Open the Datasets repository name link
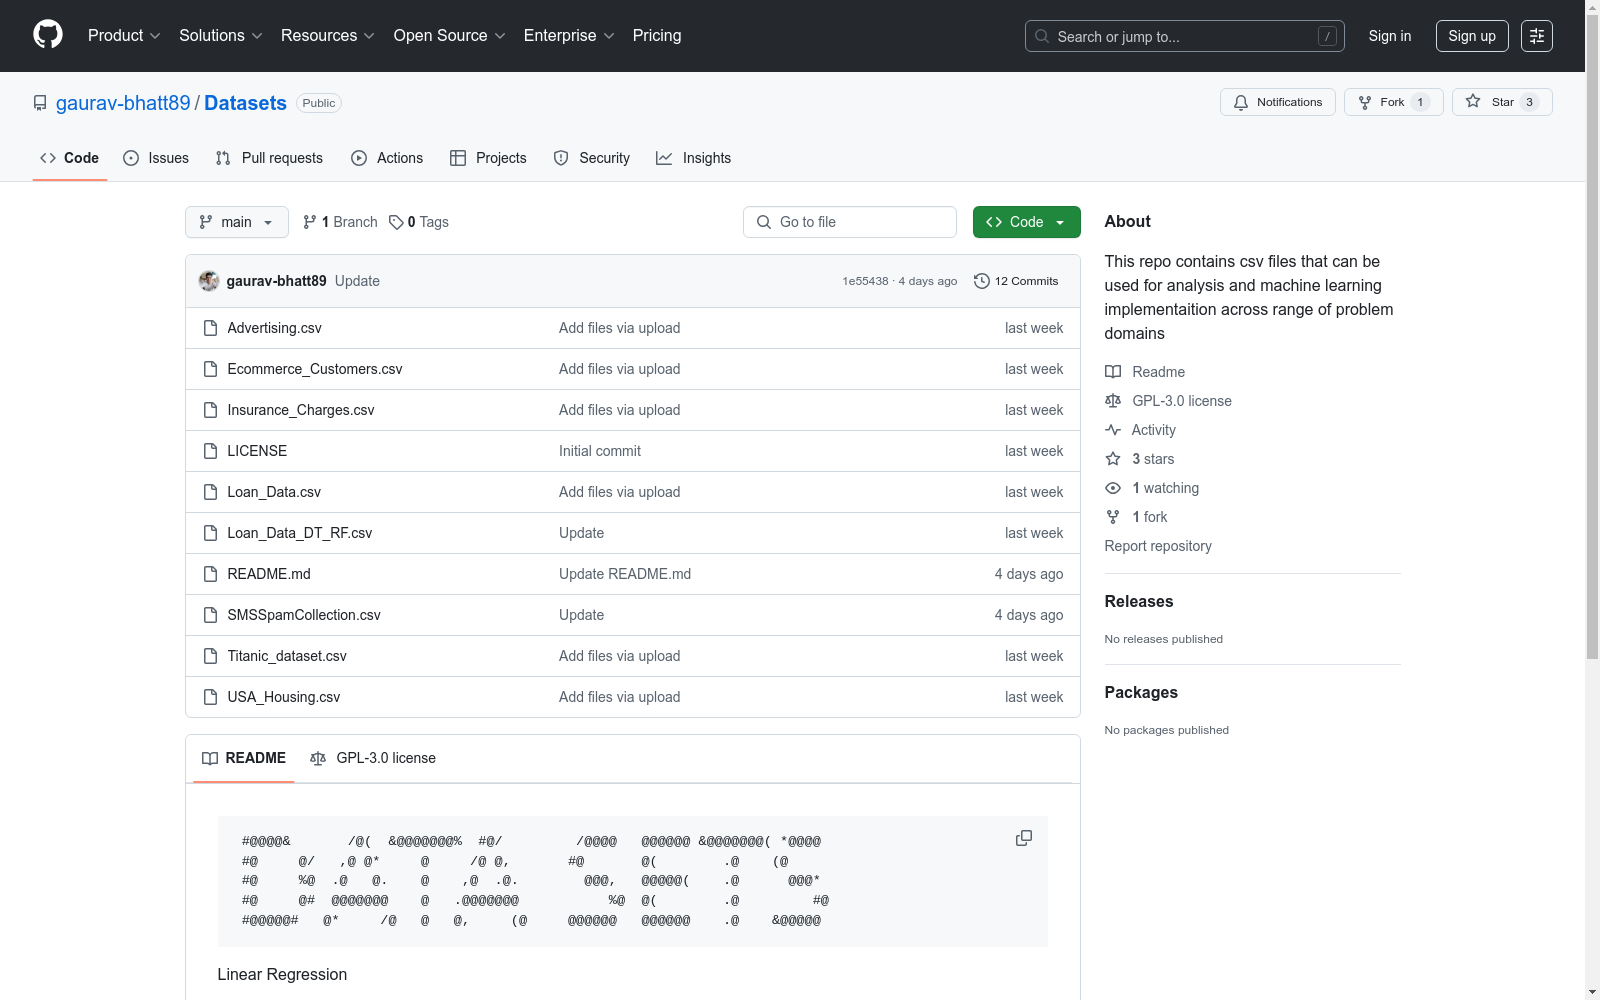The height and width of the screenshot is (1000, 1600). 245,103
